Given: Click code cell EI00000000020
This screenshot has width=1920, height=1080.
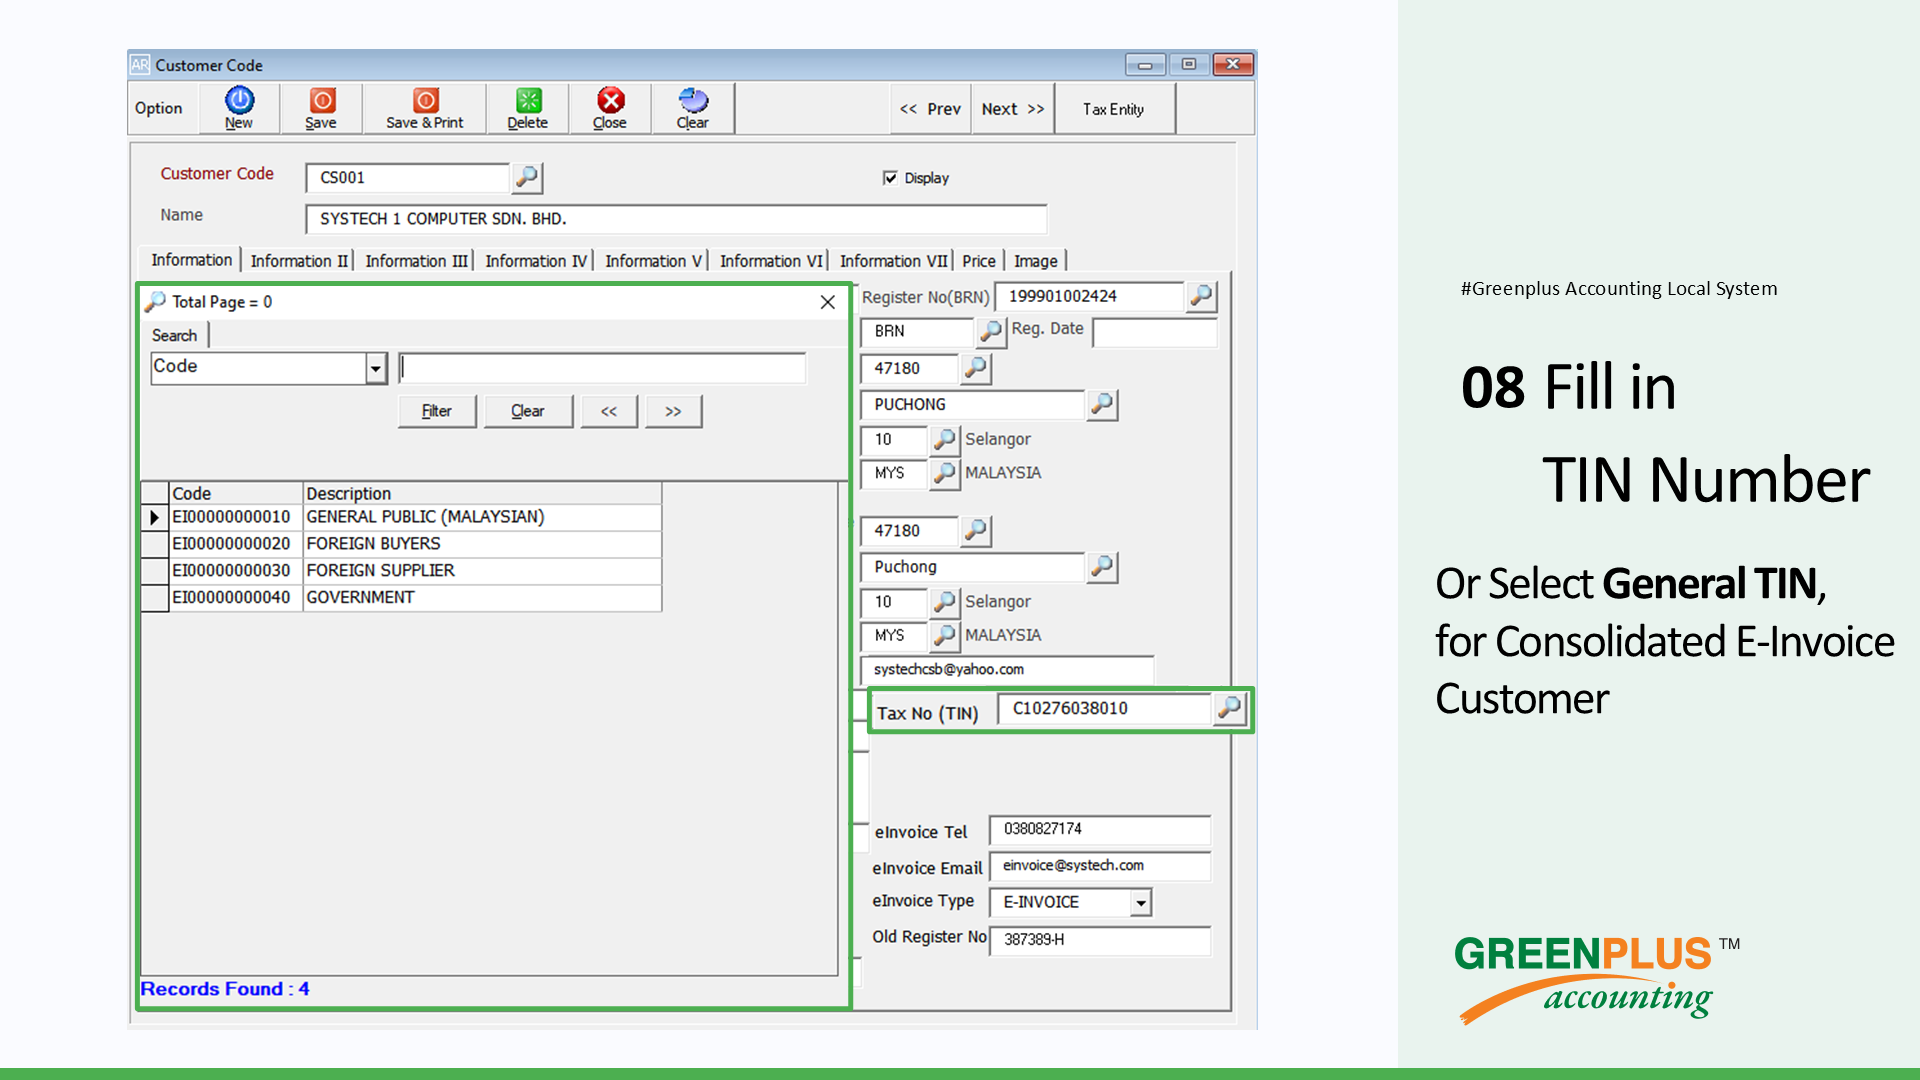Looking at the screenshot, I should 235,544.
